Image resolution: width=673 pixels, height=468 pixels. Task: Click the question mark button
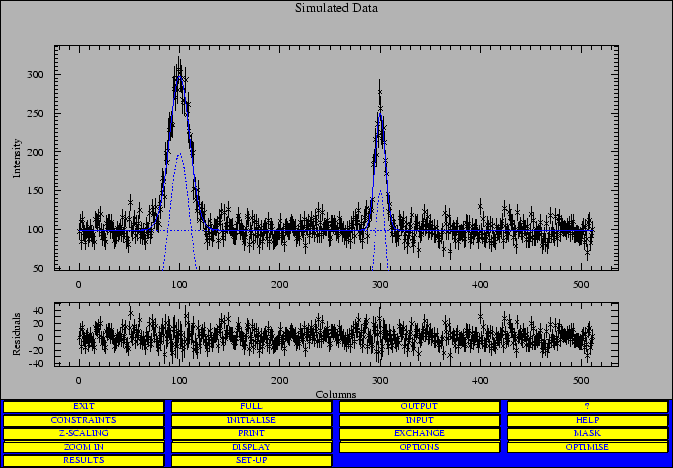coord(587,406)
